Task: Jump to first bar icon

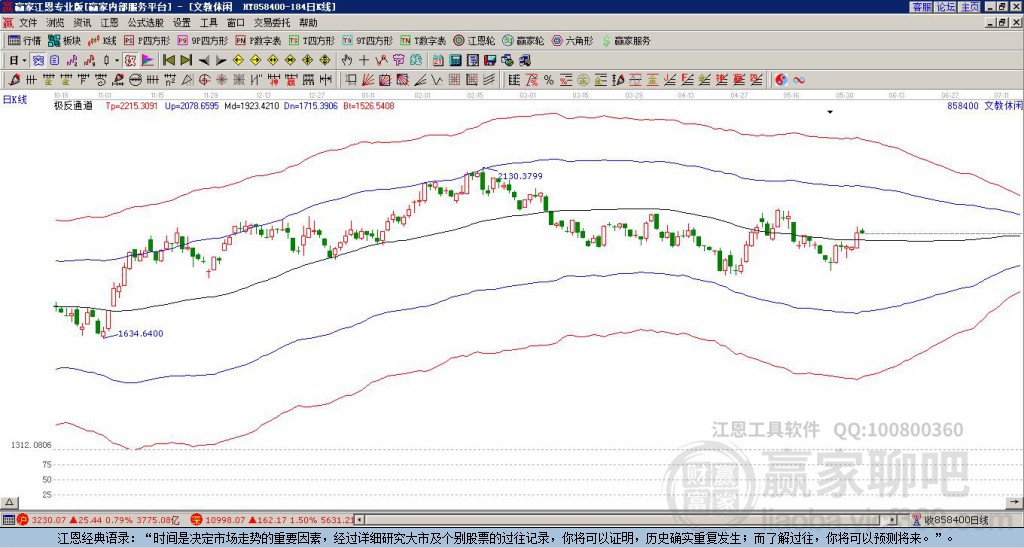Action: point(168,61)
